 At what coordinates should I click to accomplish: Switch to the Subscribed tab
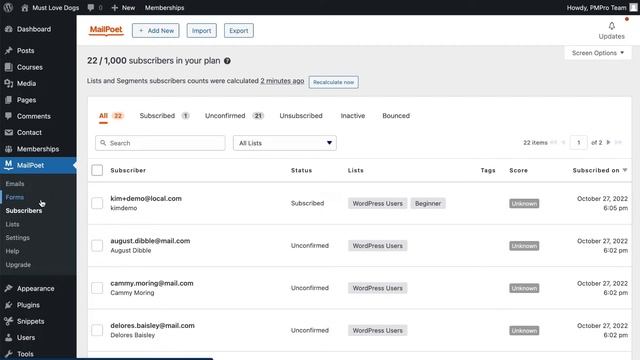[164, 116]
